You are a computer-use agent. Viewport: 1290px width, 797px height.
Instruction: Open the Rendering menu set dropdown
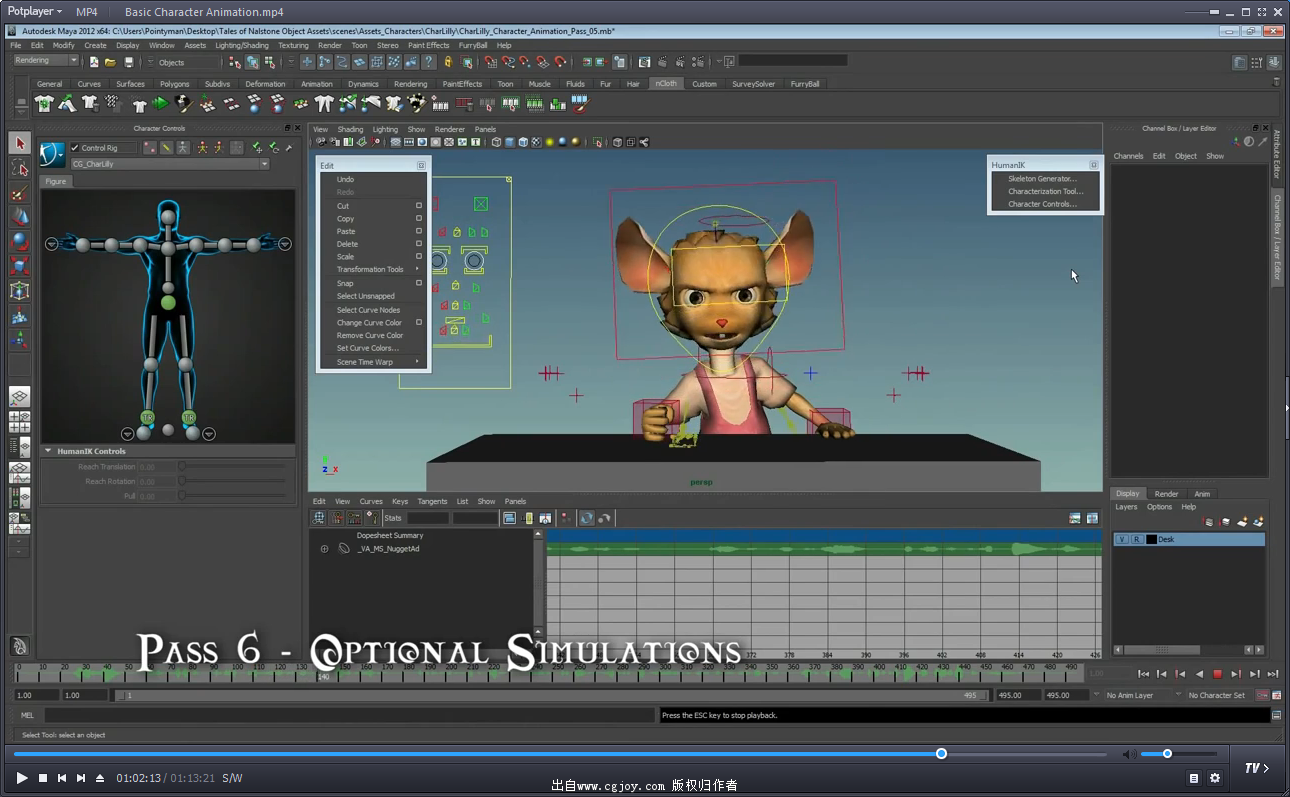(x=45, y=61)
